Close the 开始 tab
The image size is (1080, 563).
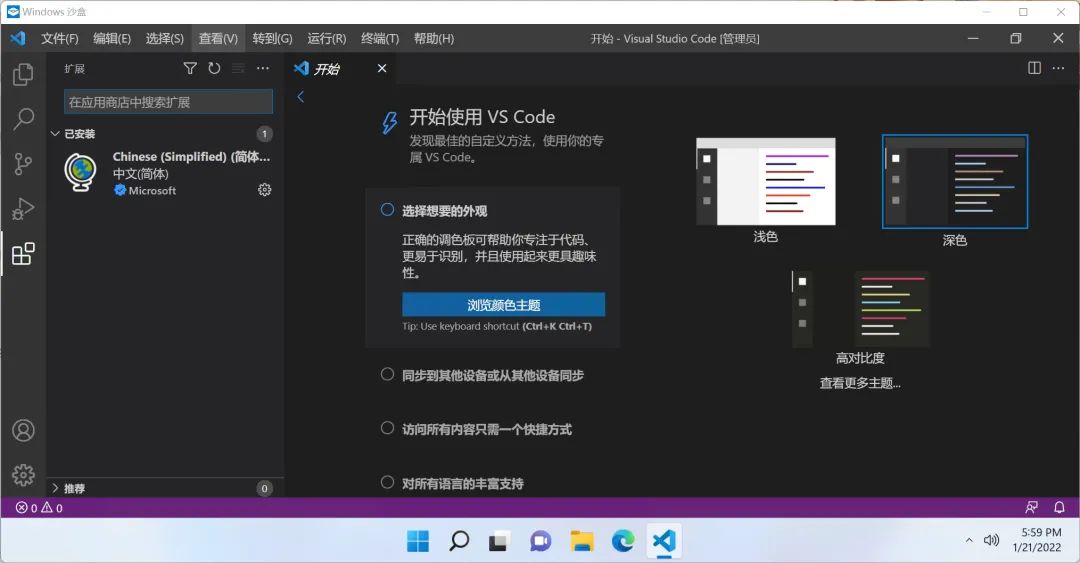[382, 68]
